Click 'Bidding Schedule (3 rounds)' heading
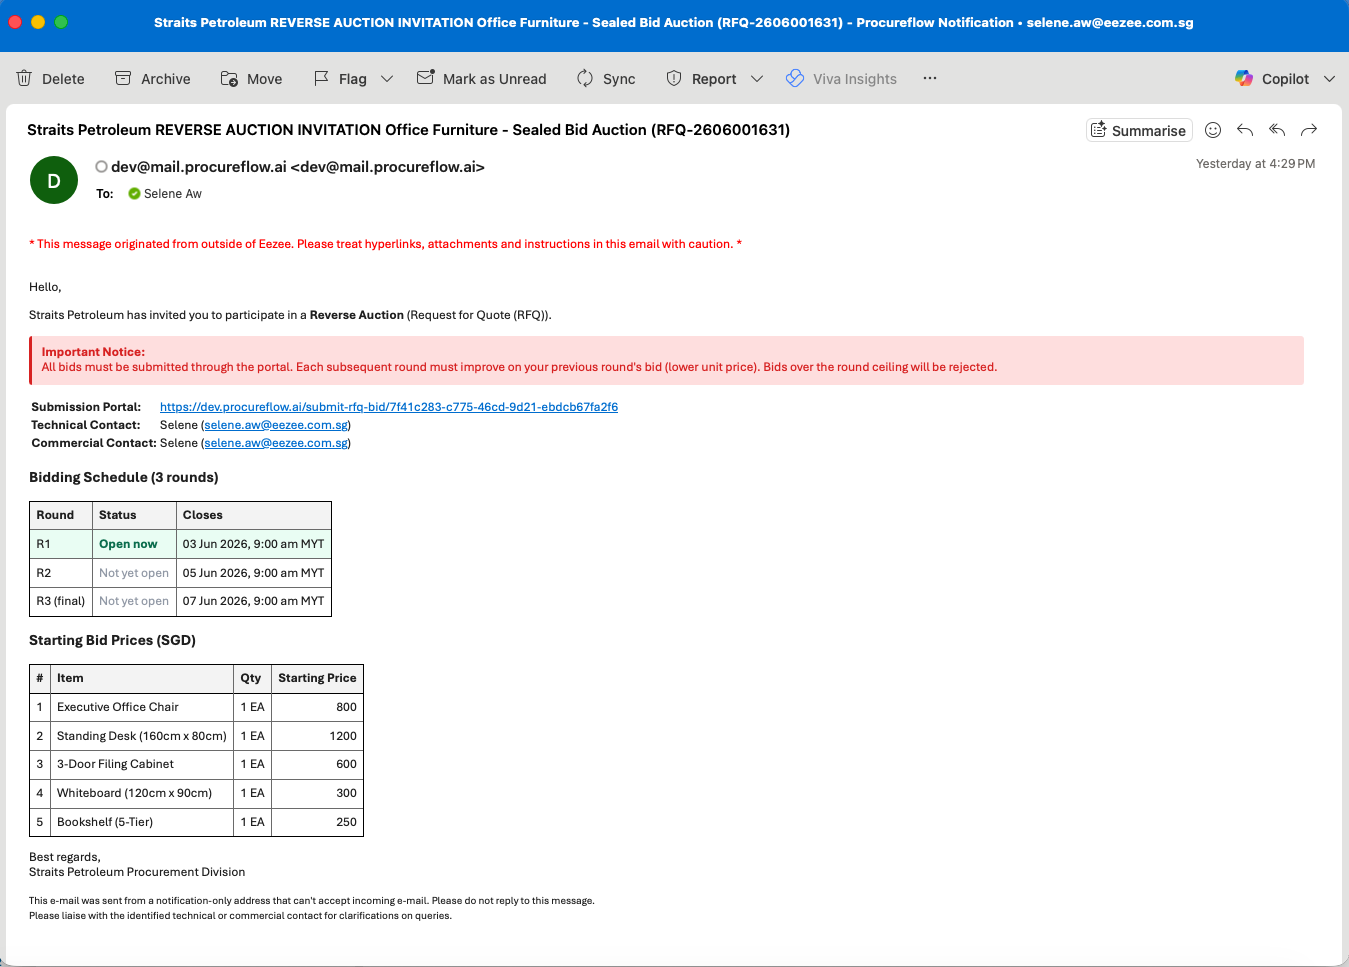Image resolution: width=1349 pixels, height=967 pixels. click(x=124, y=477)
